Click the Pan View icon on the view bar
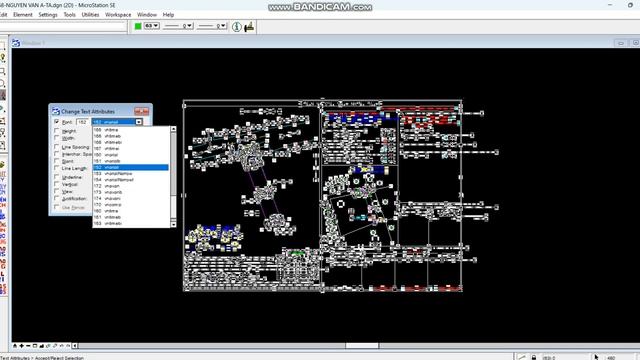 point(55,346)
